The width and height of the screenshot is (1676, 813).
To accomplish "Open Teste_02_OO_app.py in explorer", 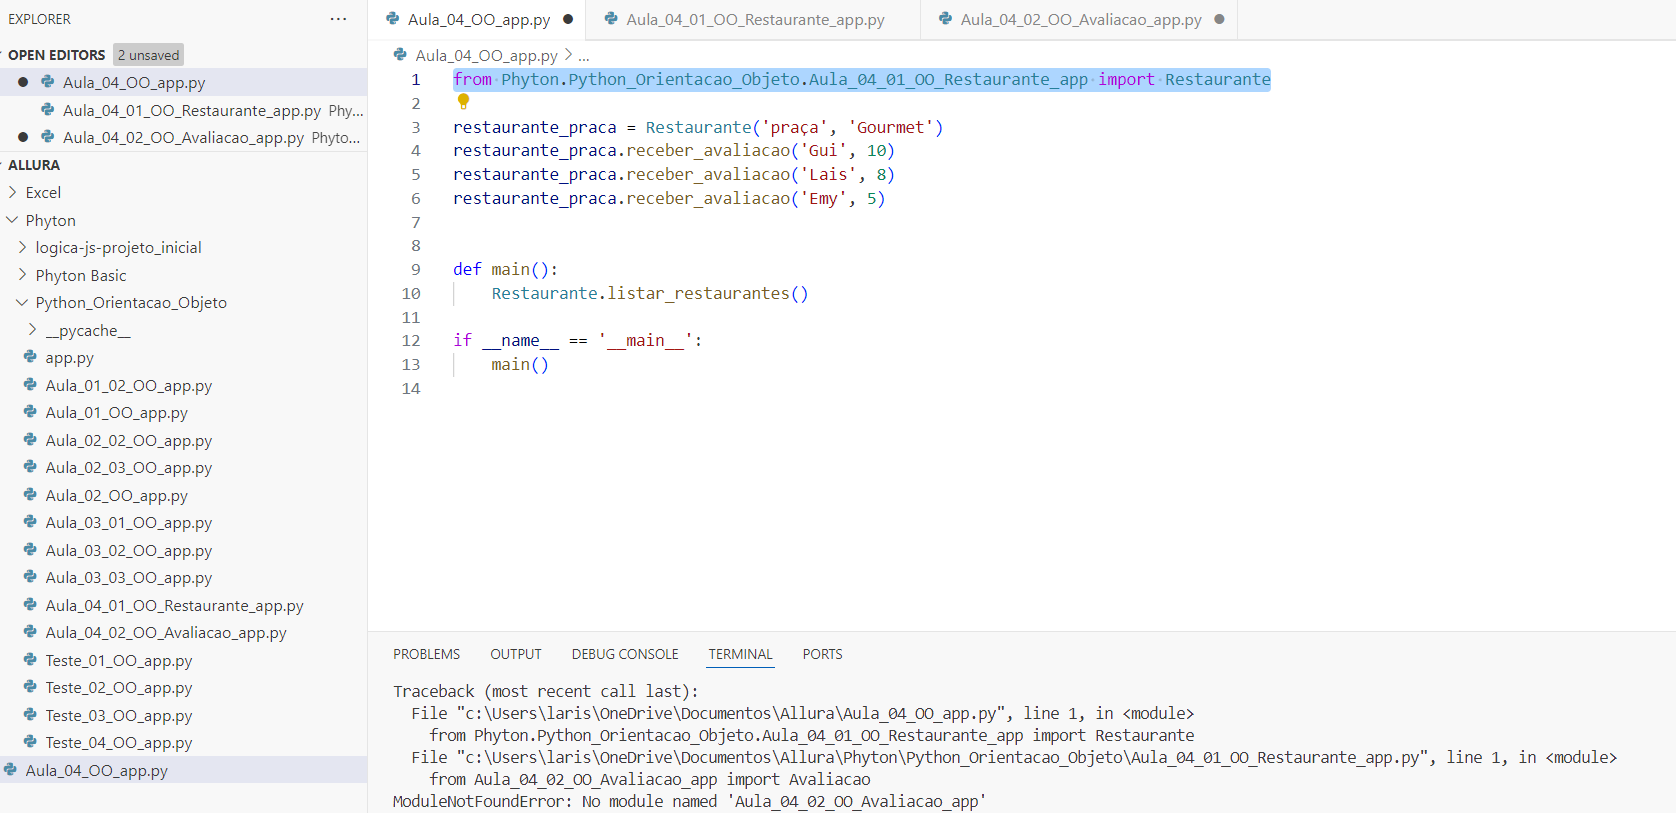I will tap(119, 687).
